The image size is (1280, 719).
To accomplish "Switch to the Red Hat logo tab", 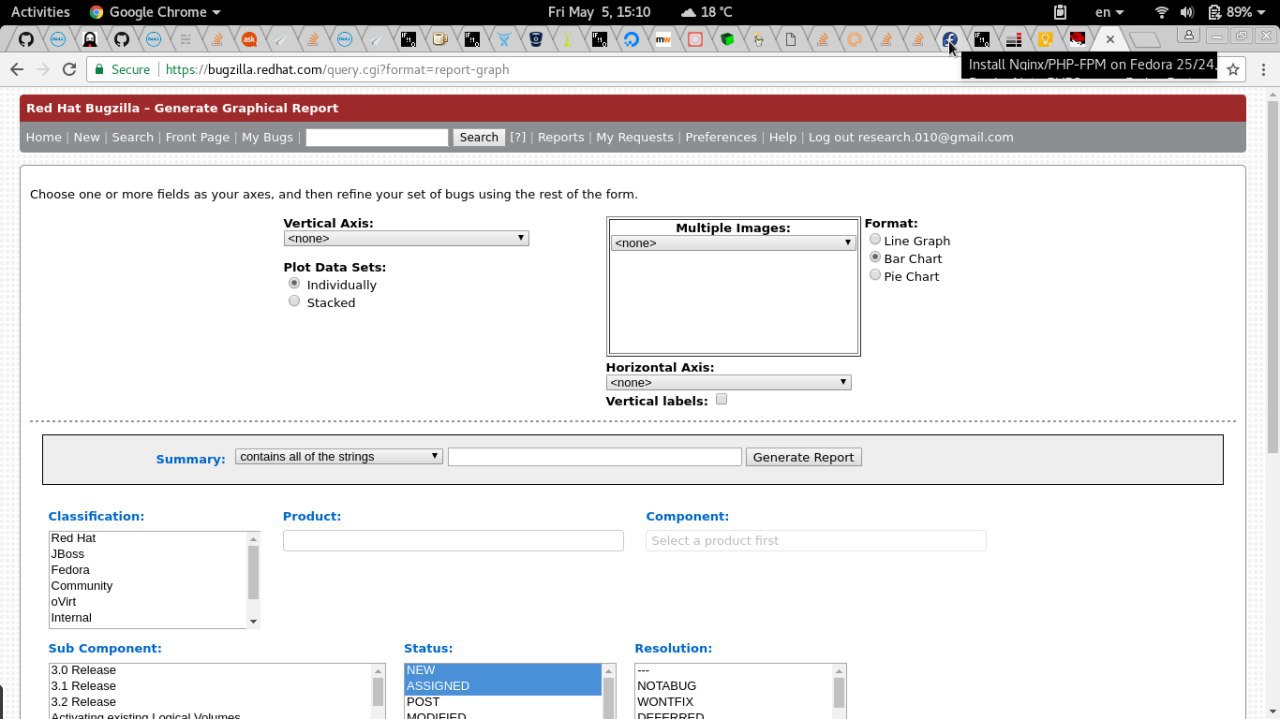I will click(1077, 40).
